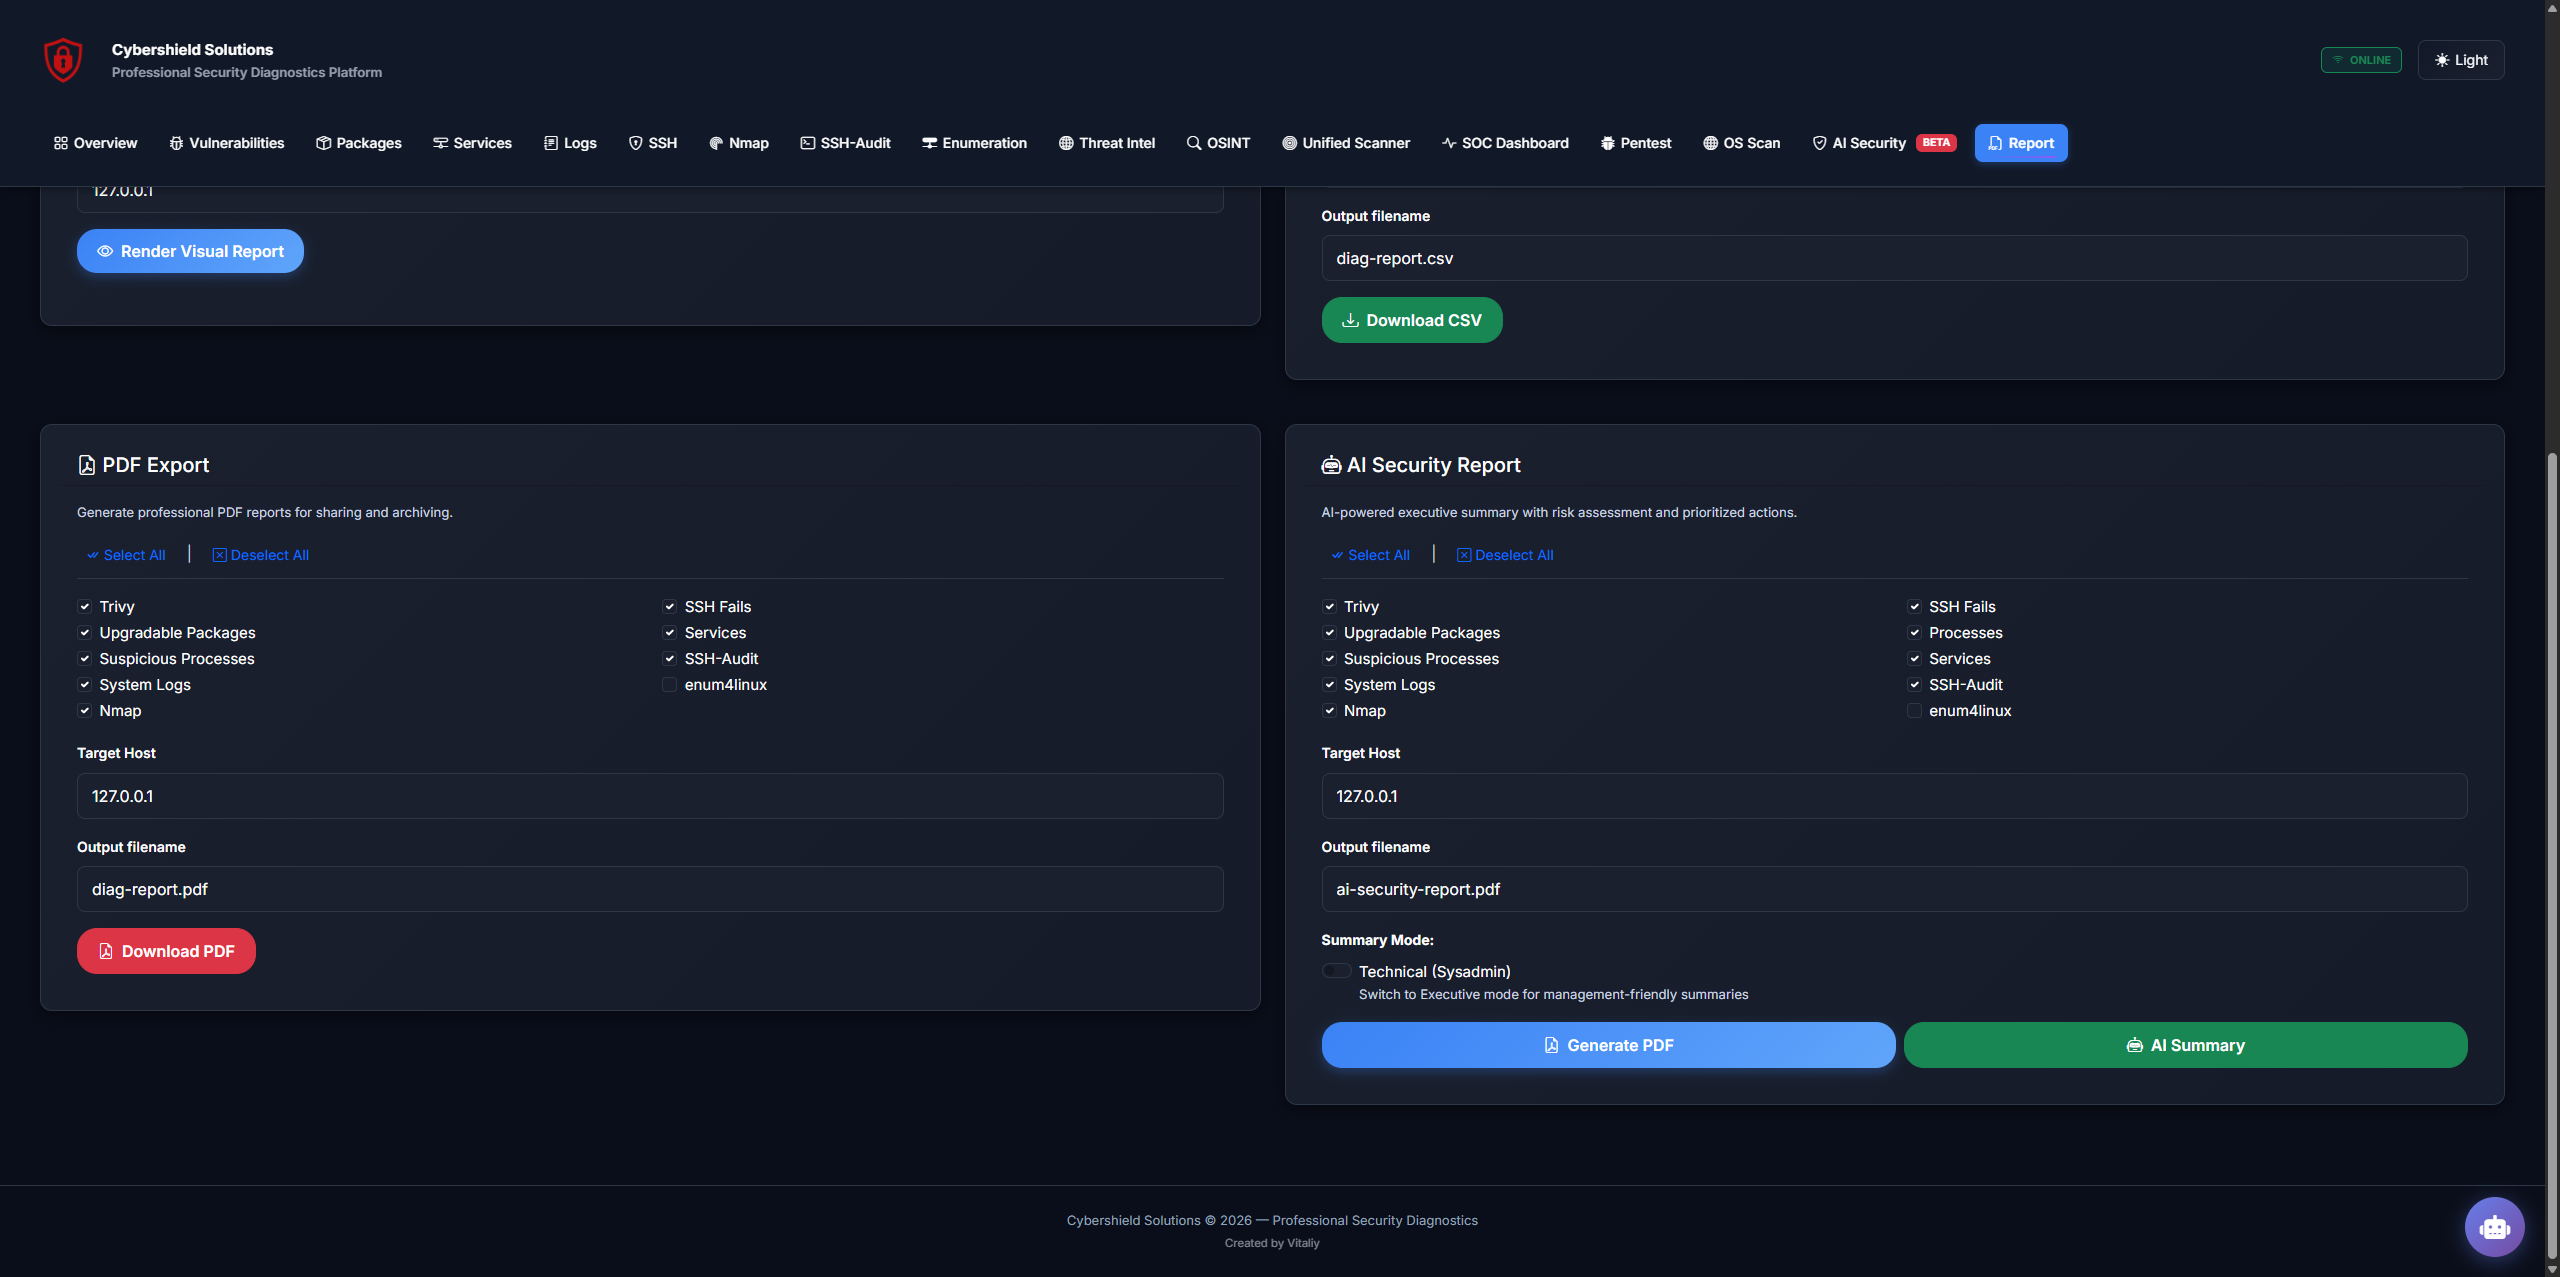This screenshot has height=1277, width=2560.
Task: Switch to the Unified Scanner tab
Action: click(1346, 143)
